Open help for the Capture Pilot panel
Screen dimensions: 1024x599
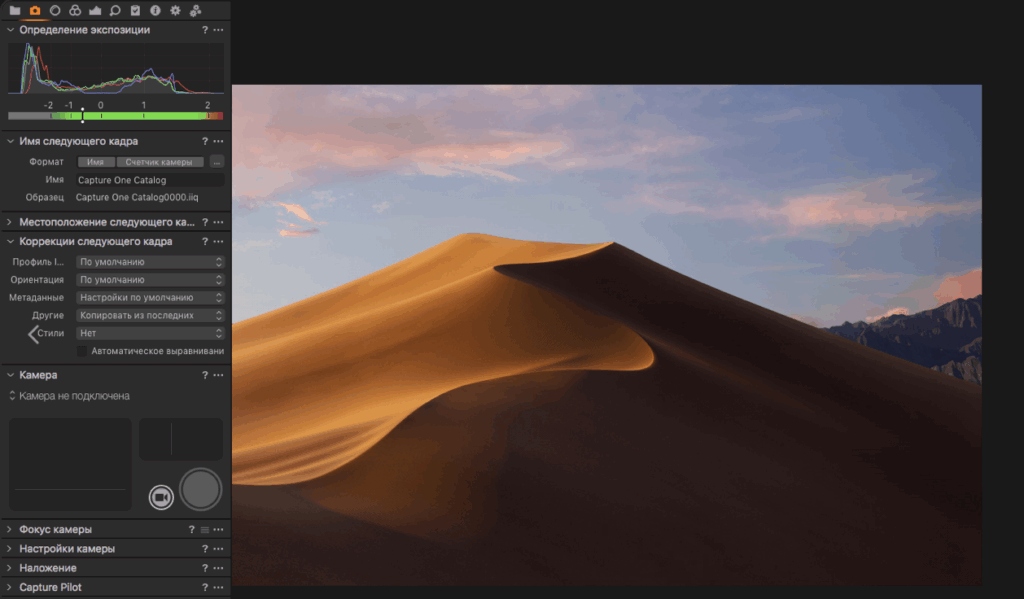pyautogui.click(x=204, y=587)
